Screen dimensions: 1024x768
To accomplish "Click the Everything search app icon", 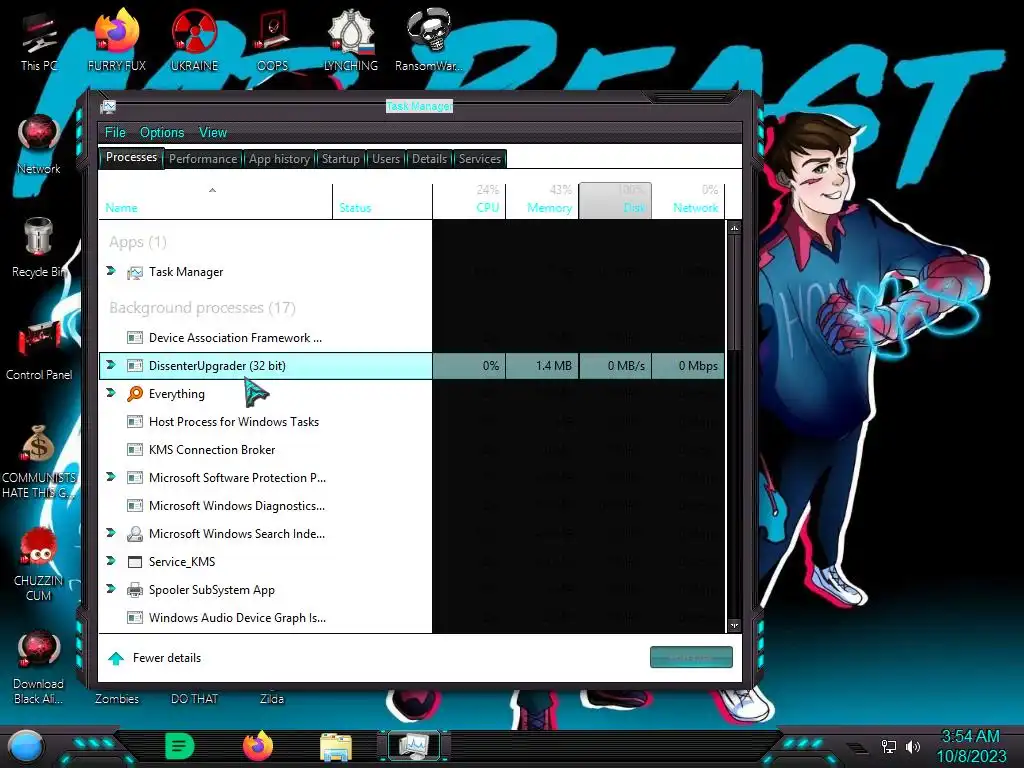I will [x=135, y=394].
